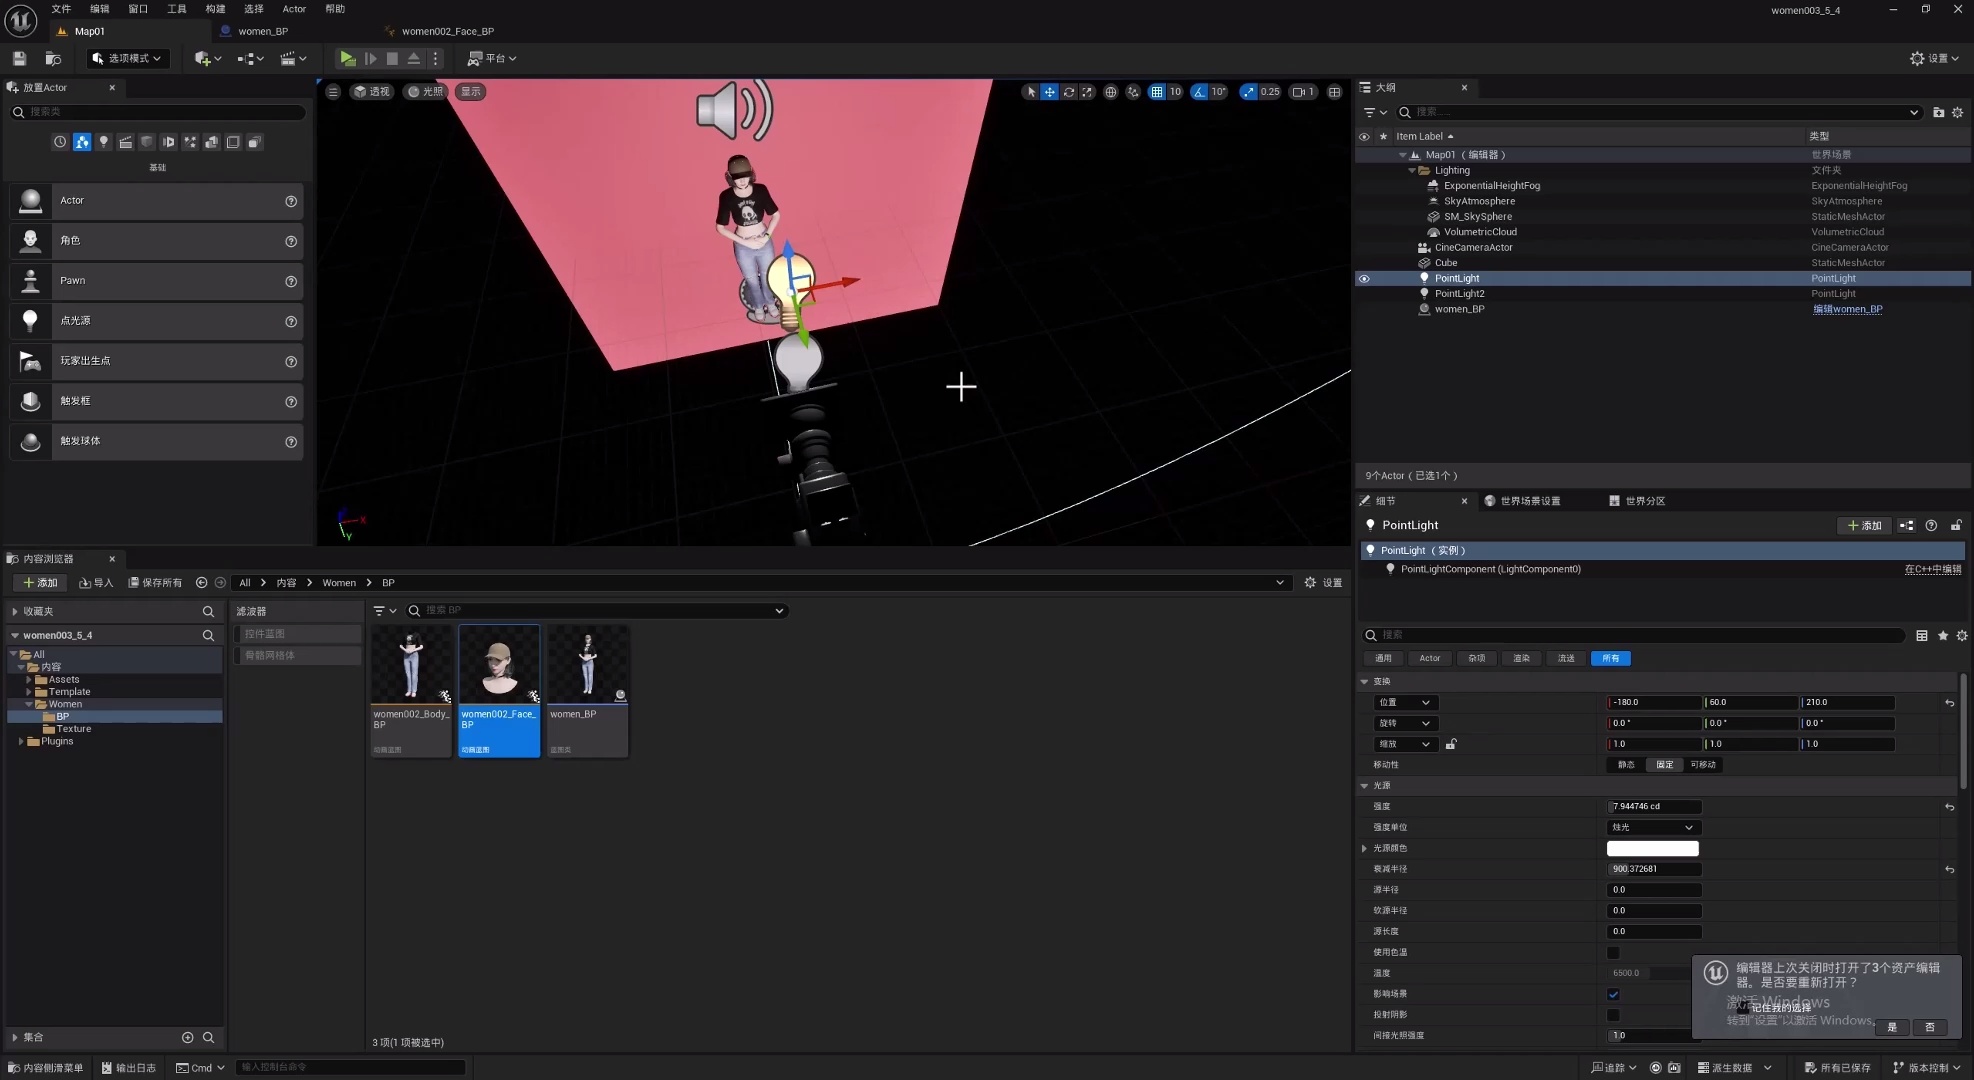Select the women_BP asset thumbnail
The width and height of the screenshot is (1974, 1080).
(588, 665)
